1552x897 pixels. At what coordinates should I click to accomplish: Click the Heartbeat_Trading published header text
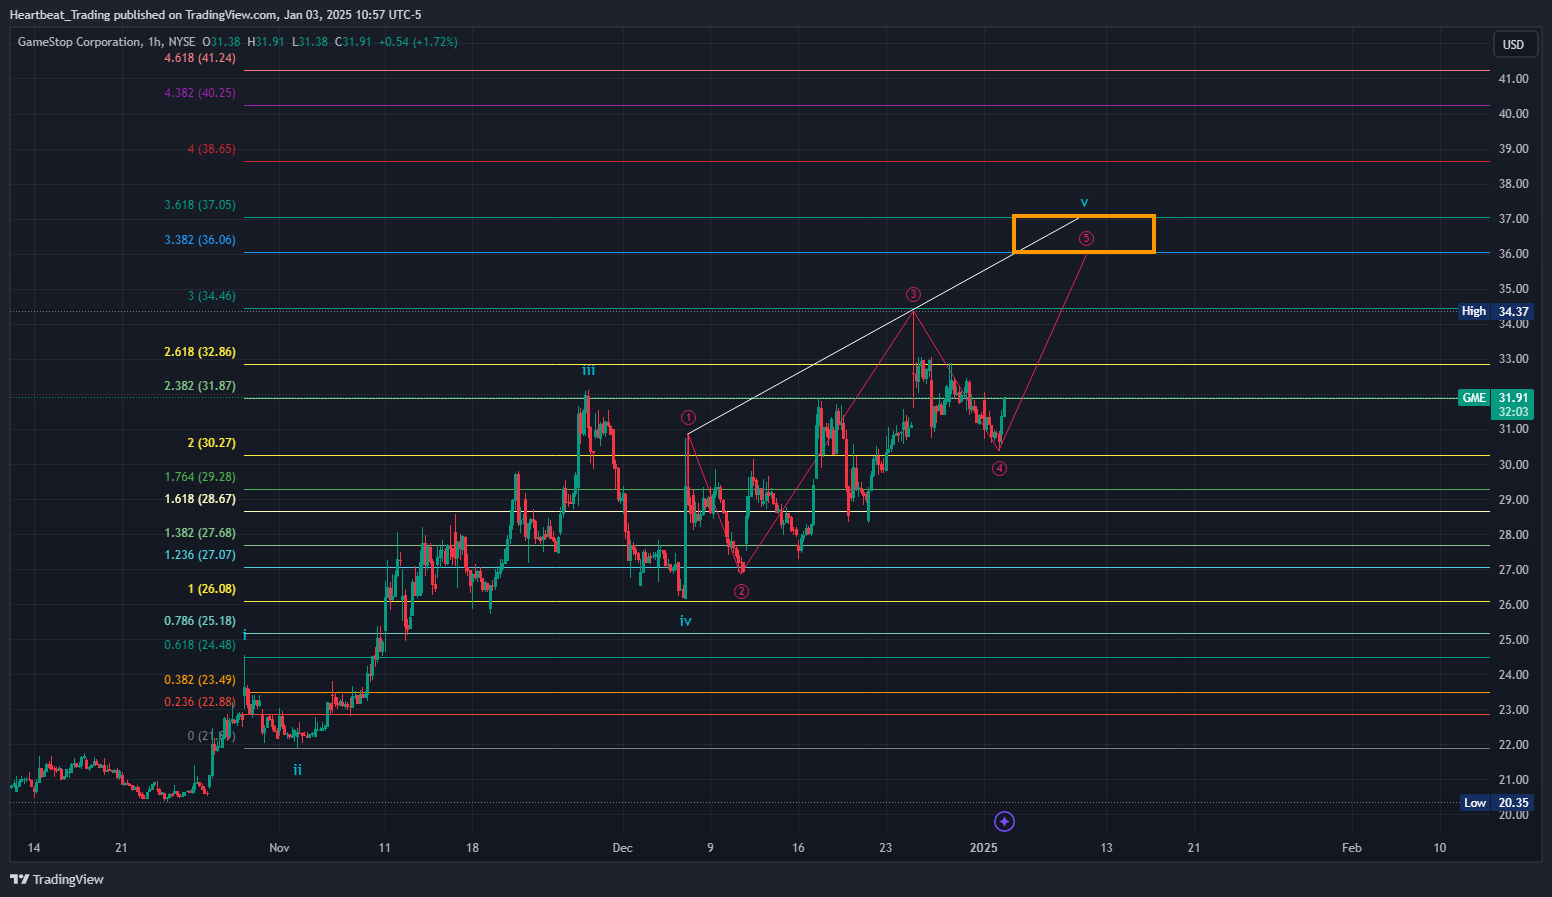215,15
